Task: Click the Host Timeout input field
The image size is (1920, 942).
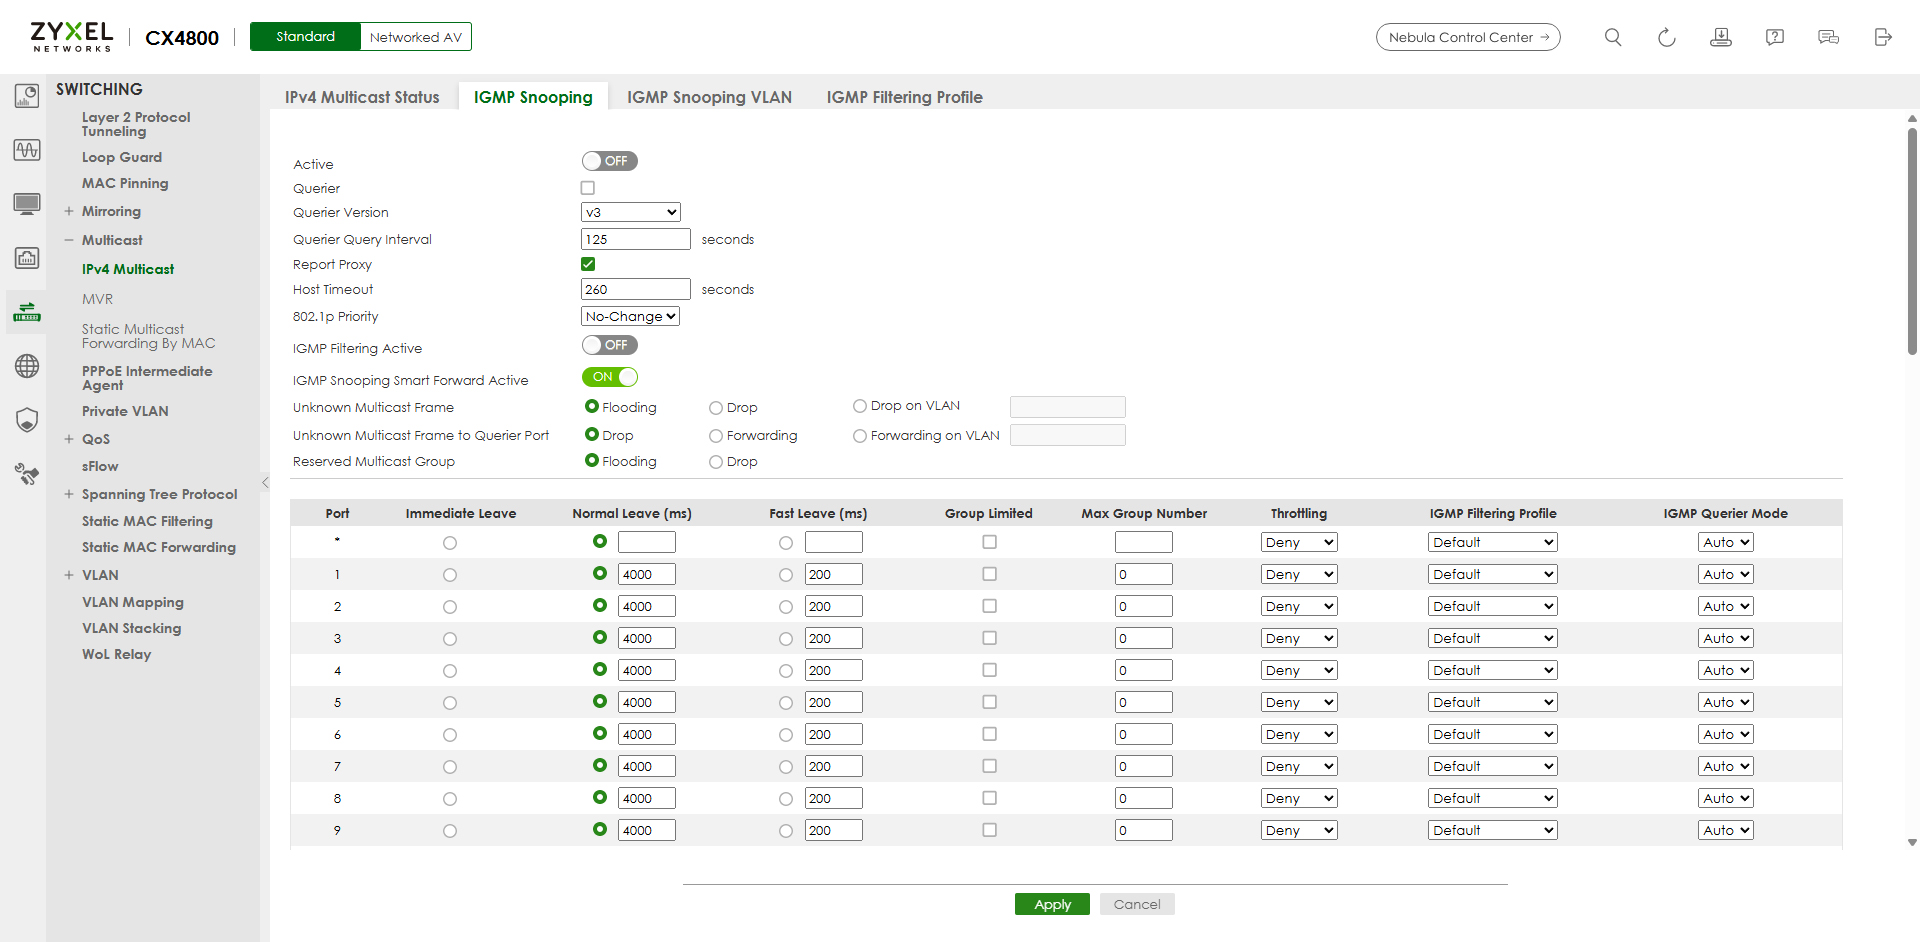Action: click(635, 289)
